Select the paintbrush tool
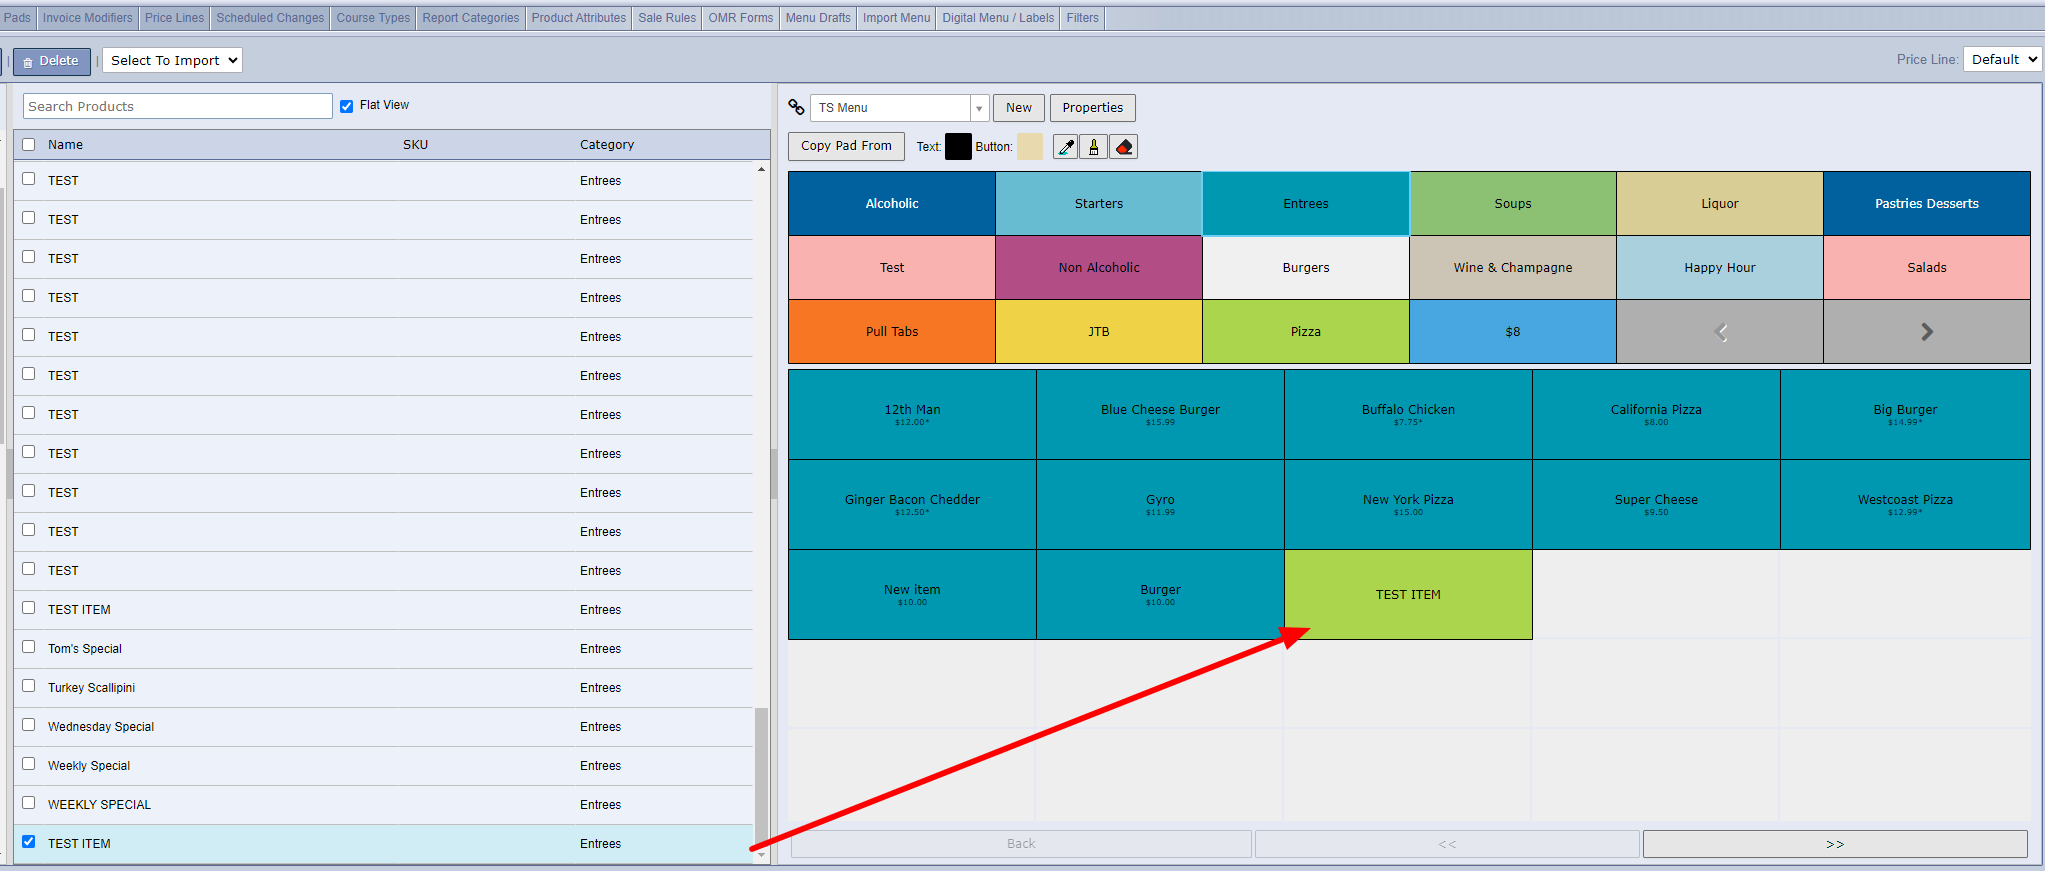Screen dimensions: 2045x871 (x=1094, y=147)
